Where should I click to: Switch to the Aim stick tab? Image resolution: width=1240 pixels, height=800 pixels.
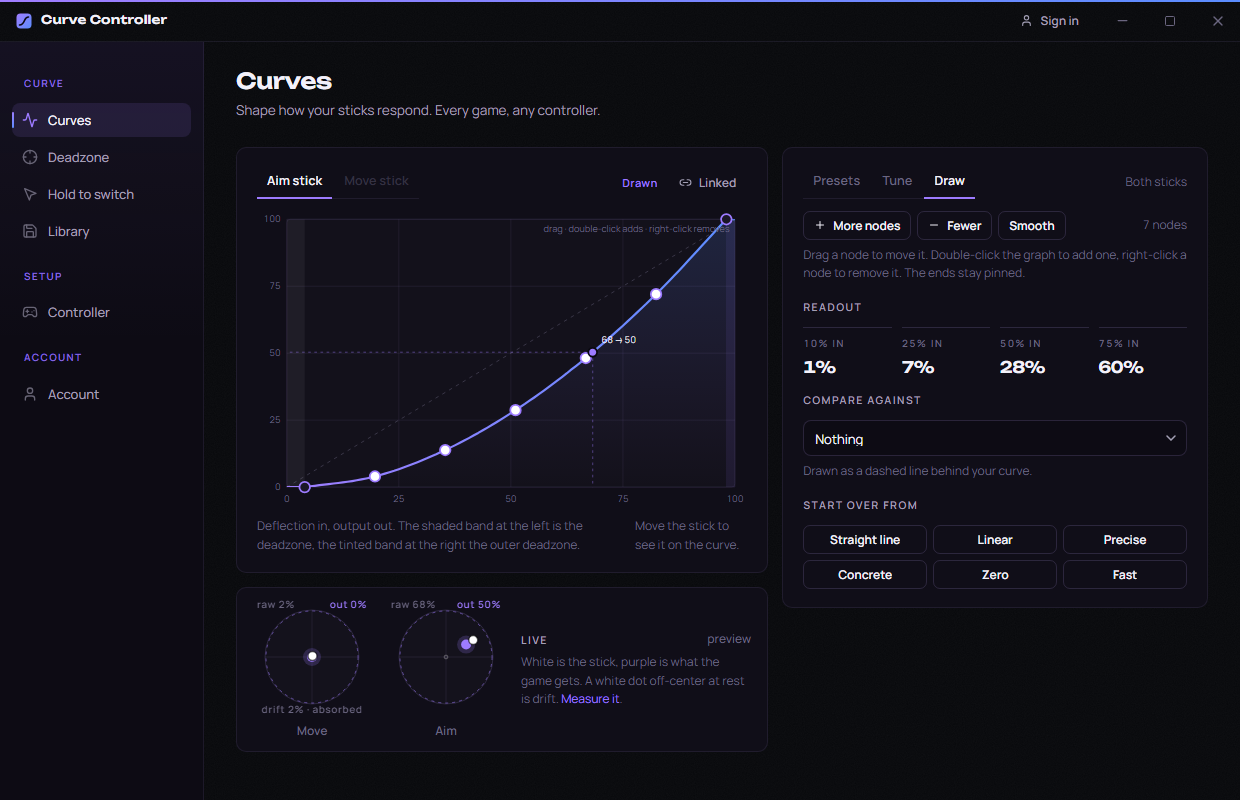[294, 181]
